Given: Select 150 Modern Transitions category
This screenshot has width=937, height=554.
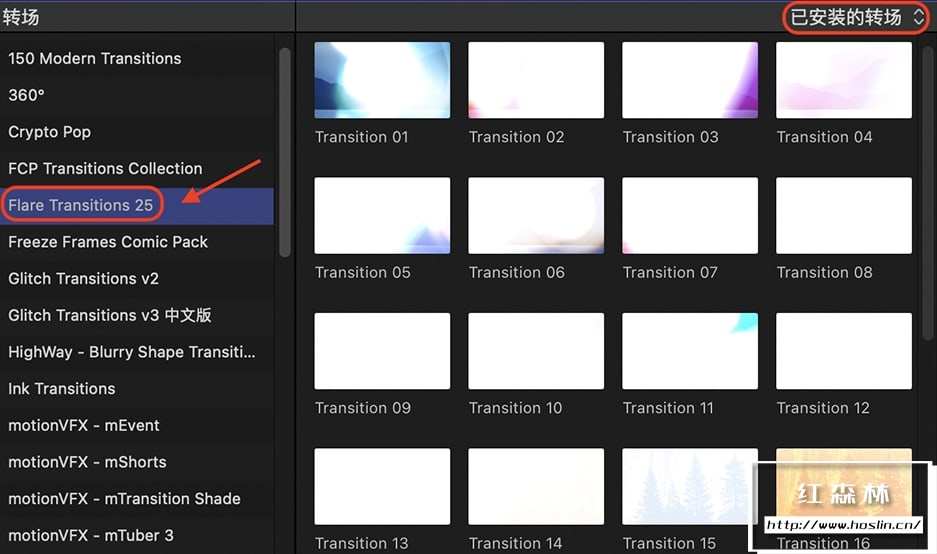Looking at the screenshot, I should point(137,59).
